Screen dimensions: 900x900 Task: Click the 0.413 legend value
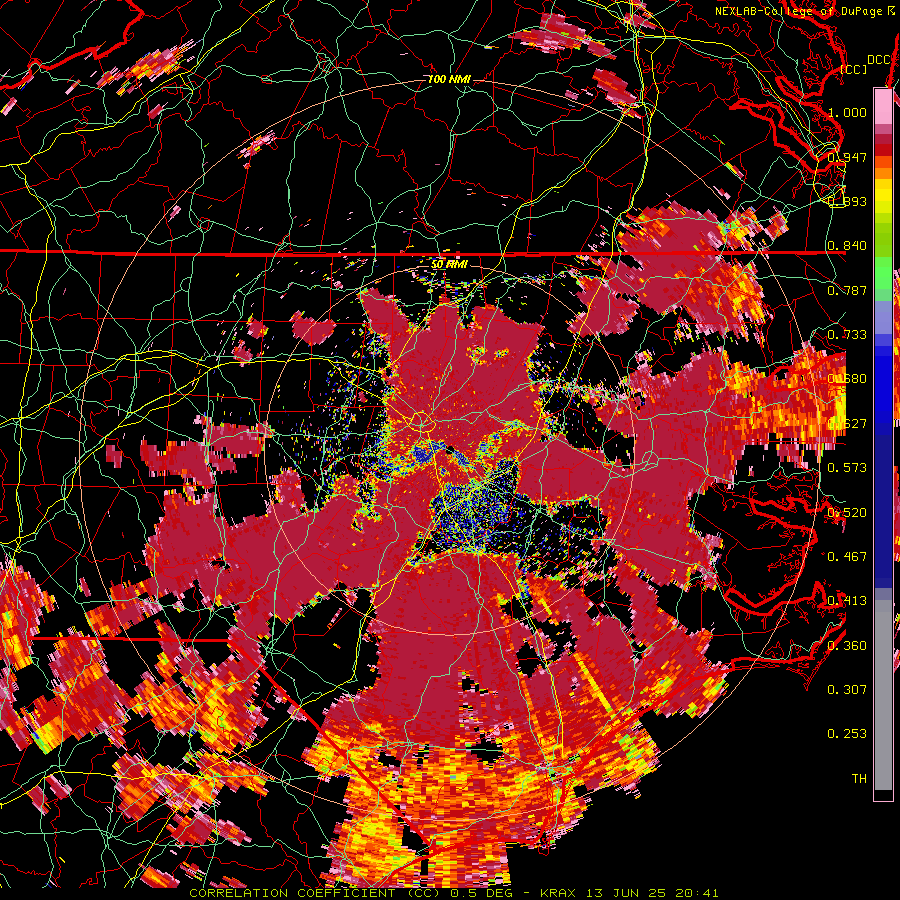pyautogui.click(x=847, y=601)
